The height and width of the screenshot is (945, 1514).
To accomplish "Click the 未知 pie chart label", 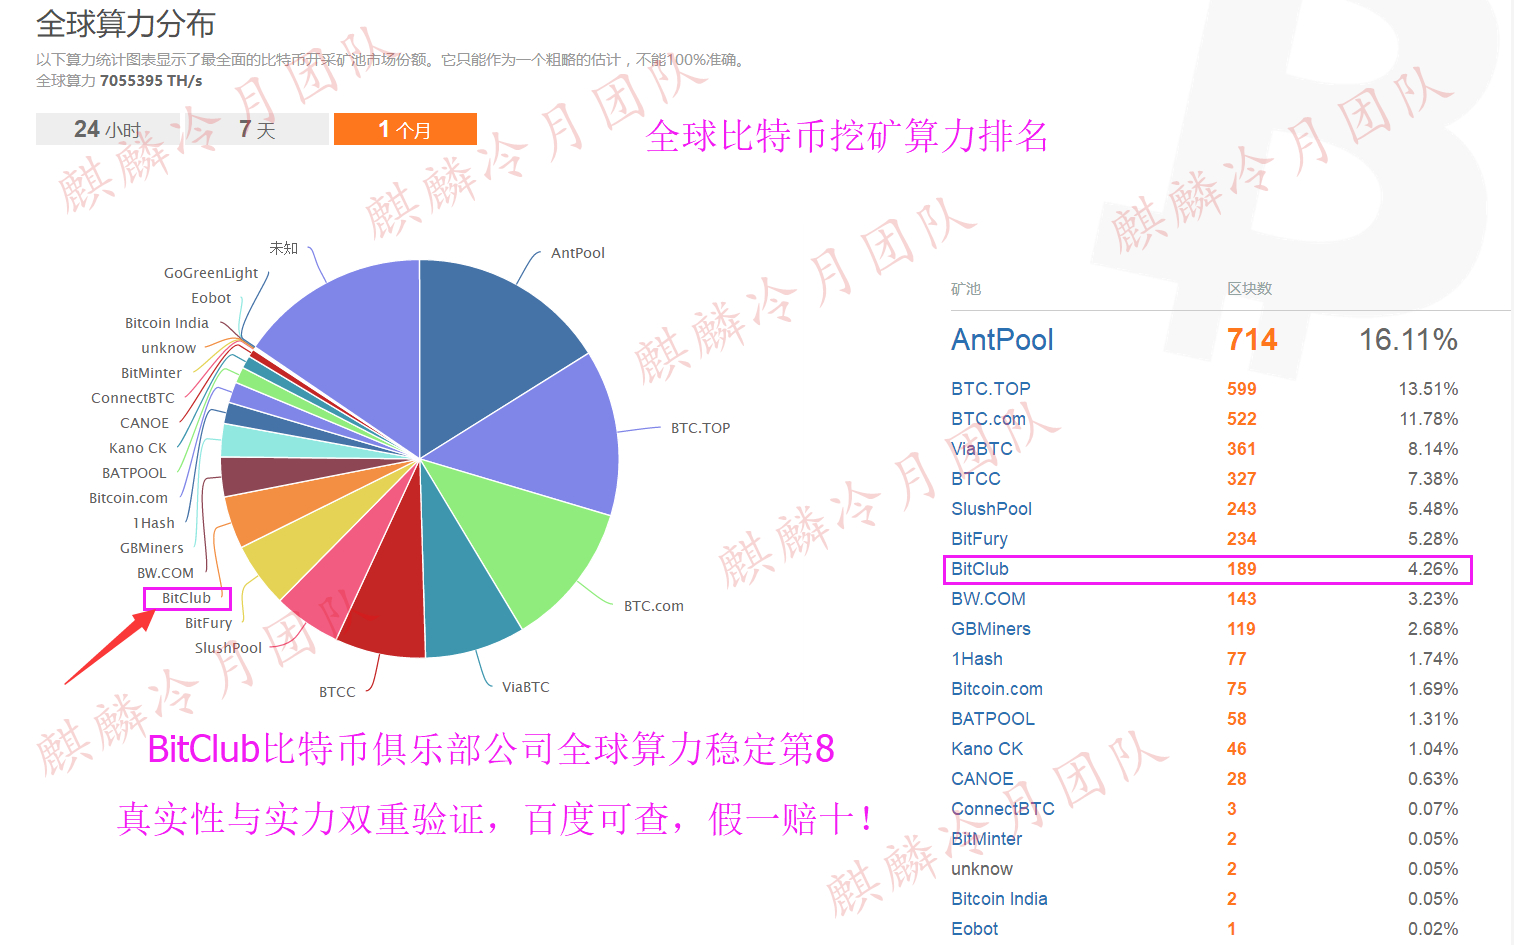I will pos(283,248).
